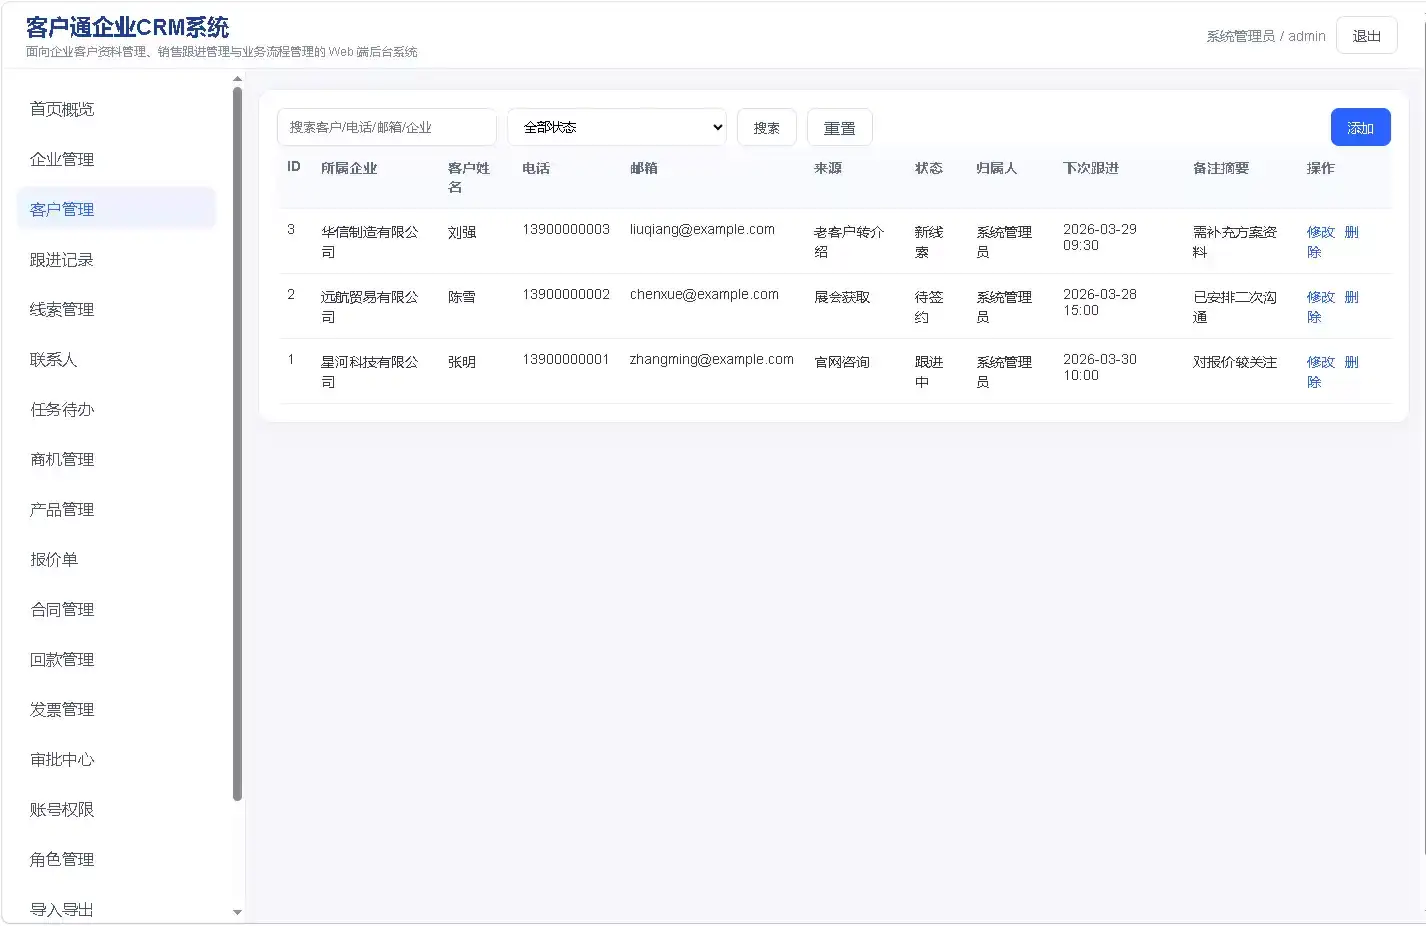Image resolution: width=1426 pixels, height=926 pixels.
Task: Navigate to 联系人 management
Action: tap(54, 359)
